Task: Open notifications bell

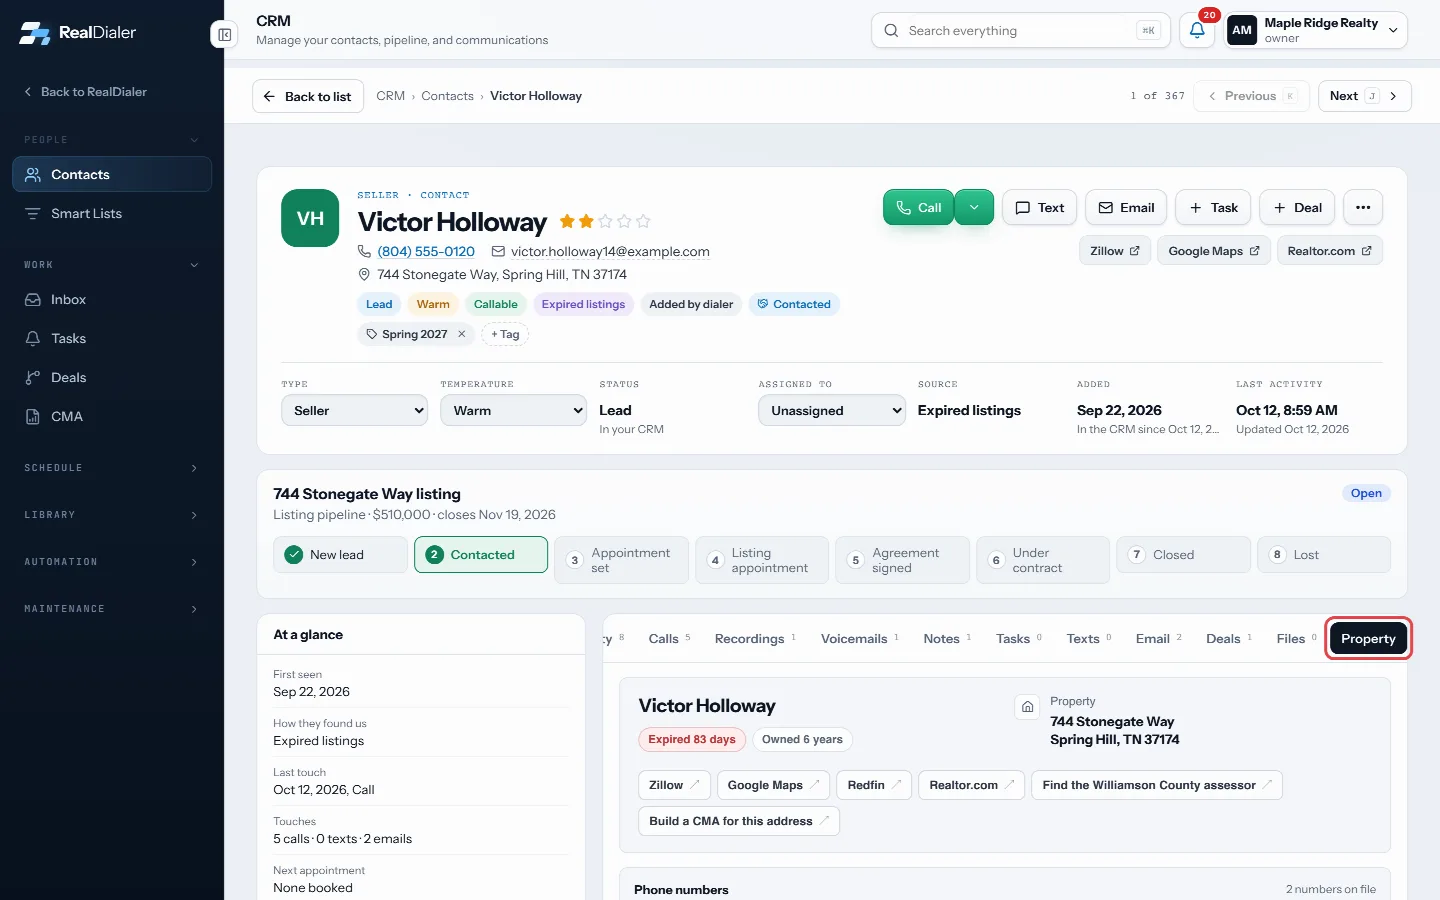Action: 1197,30
